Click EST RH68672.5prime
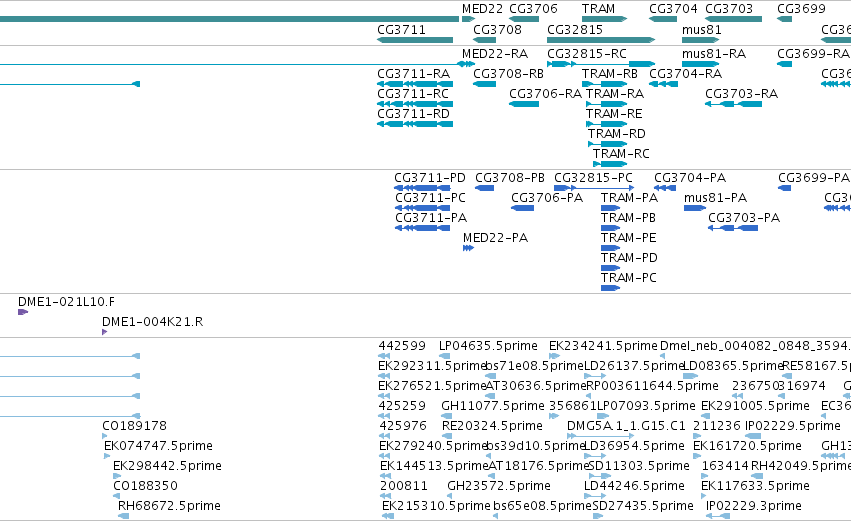The height and width of the screenshot is (521, 851). (x=169, y=506)
